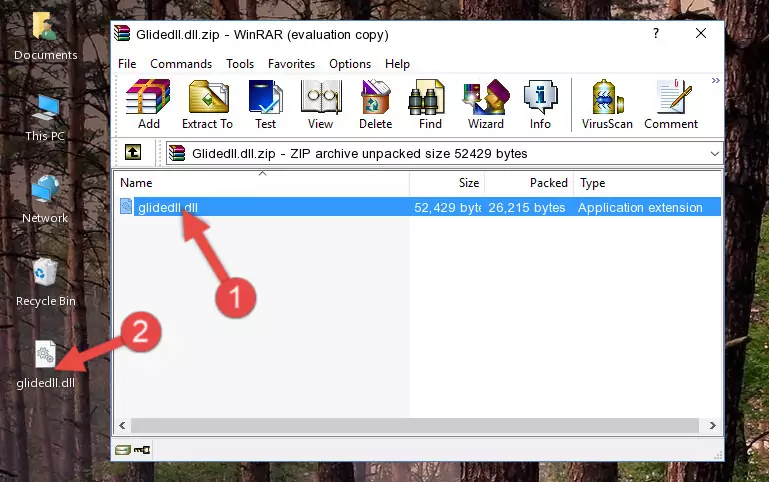Open the Commands menu
769x482 pixels.
tap(181, 64)
